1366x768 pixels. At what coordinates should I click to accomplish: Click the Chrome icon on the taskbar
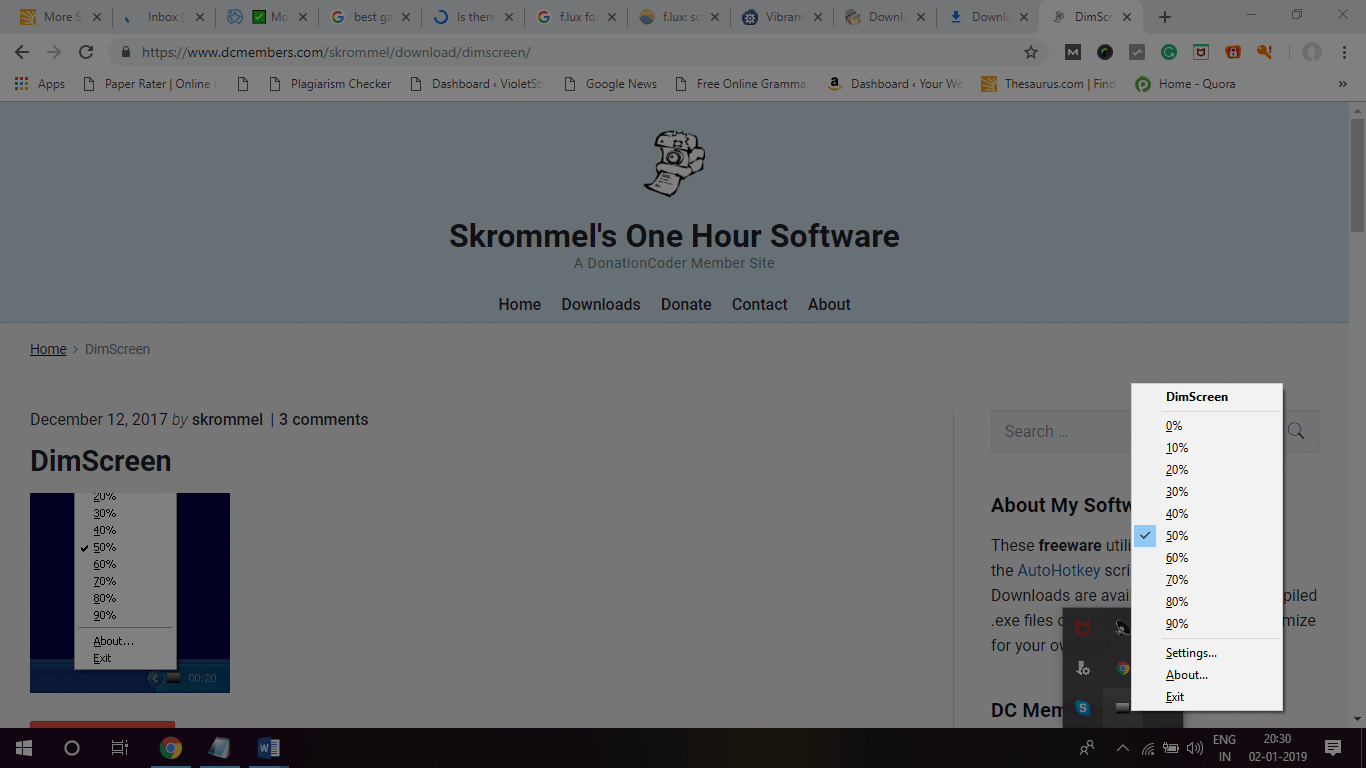click(x=171, y=748)
